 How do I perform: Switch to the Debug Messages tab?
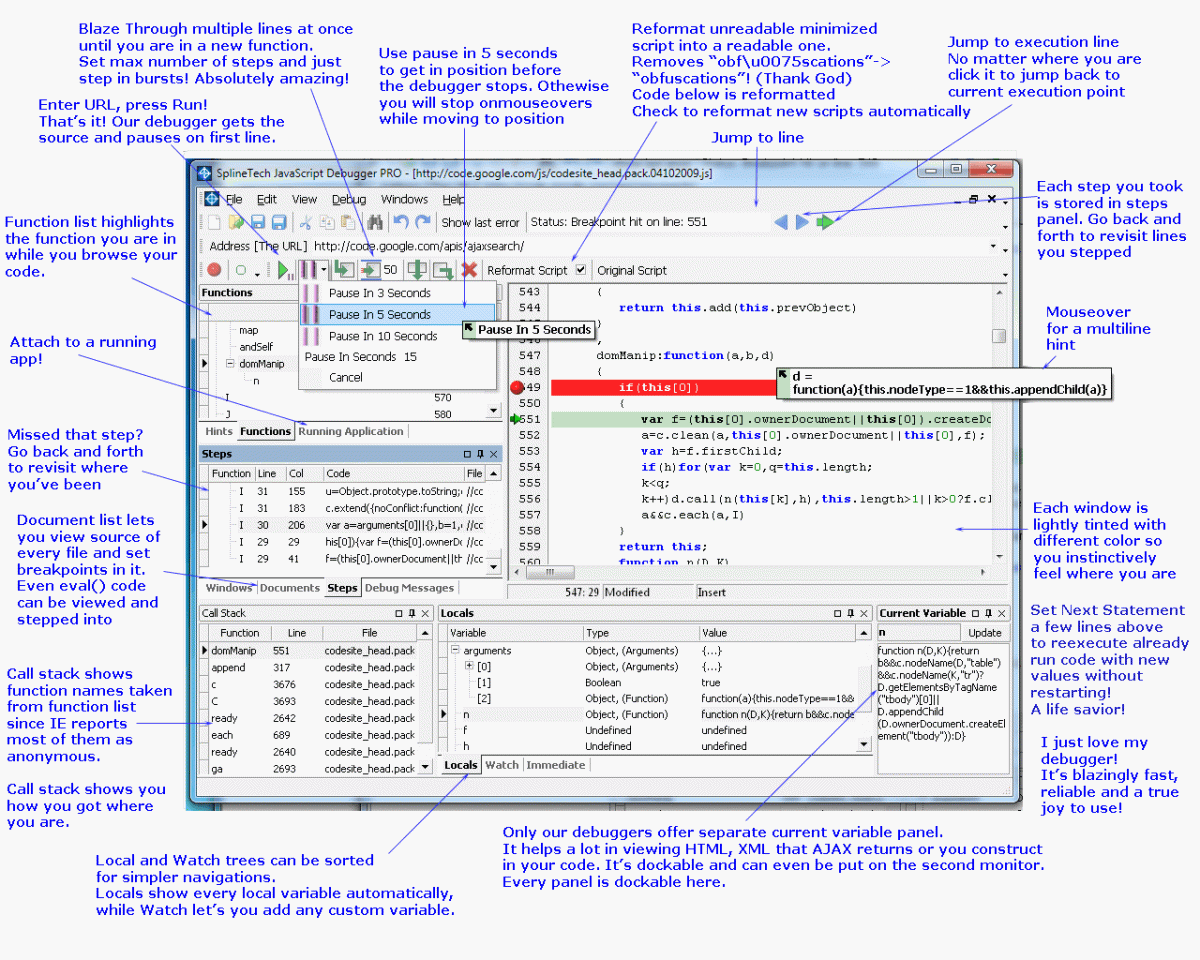408,588
